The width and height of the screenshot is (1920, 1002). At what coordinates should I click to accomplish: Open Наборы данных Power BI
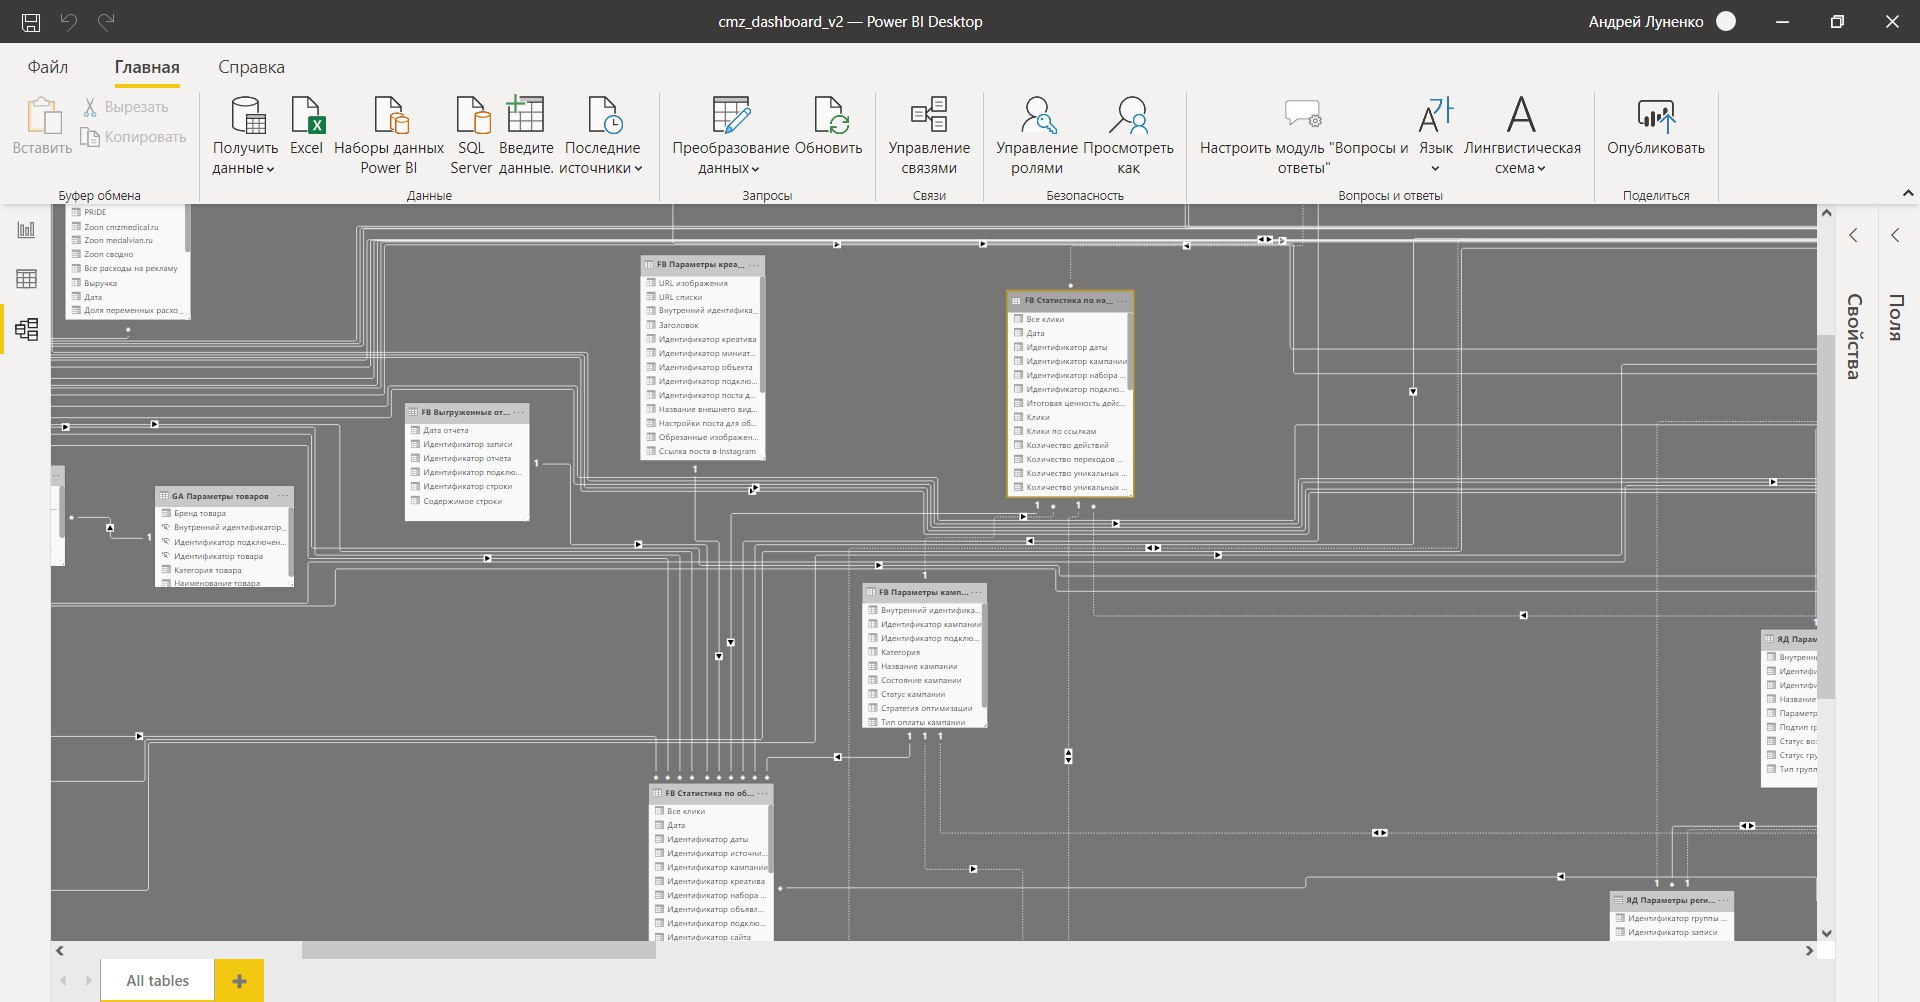389,136
